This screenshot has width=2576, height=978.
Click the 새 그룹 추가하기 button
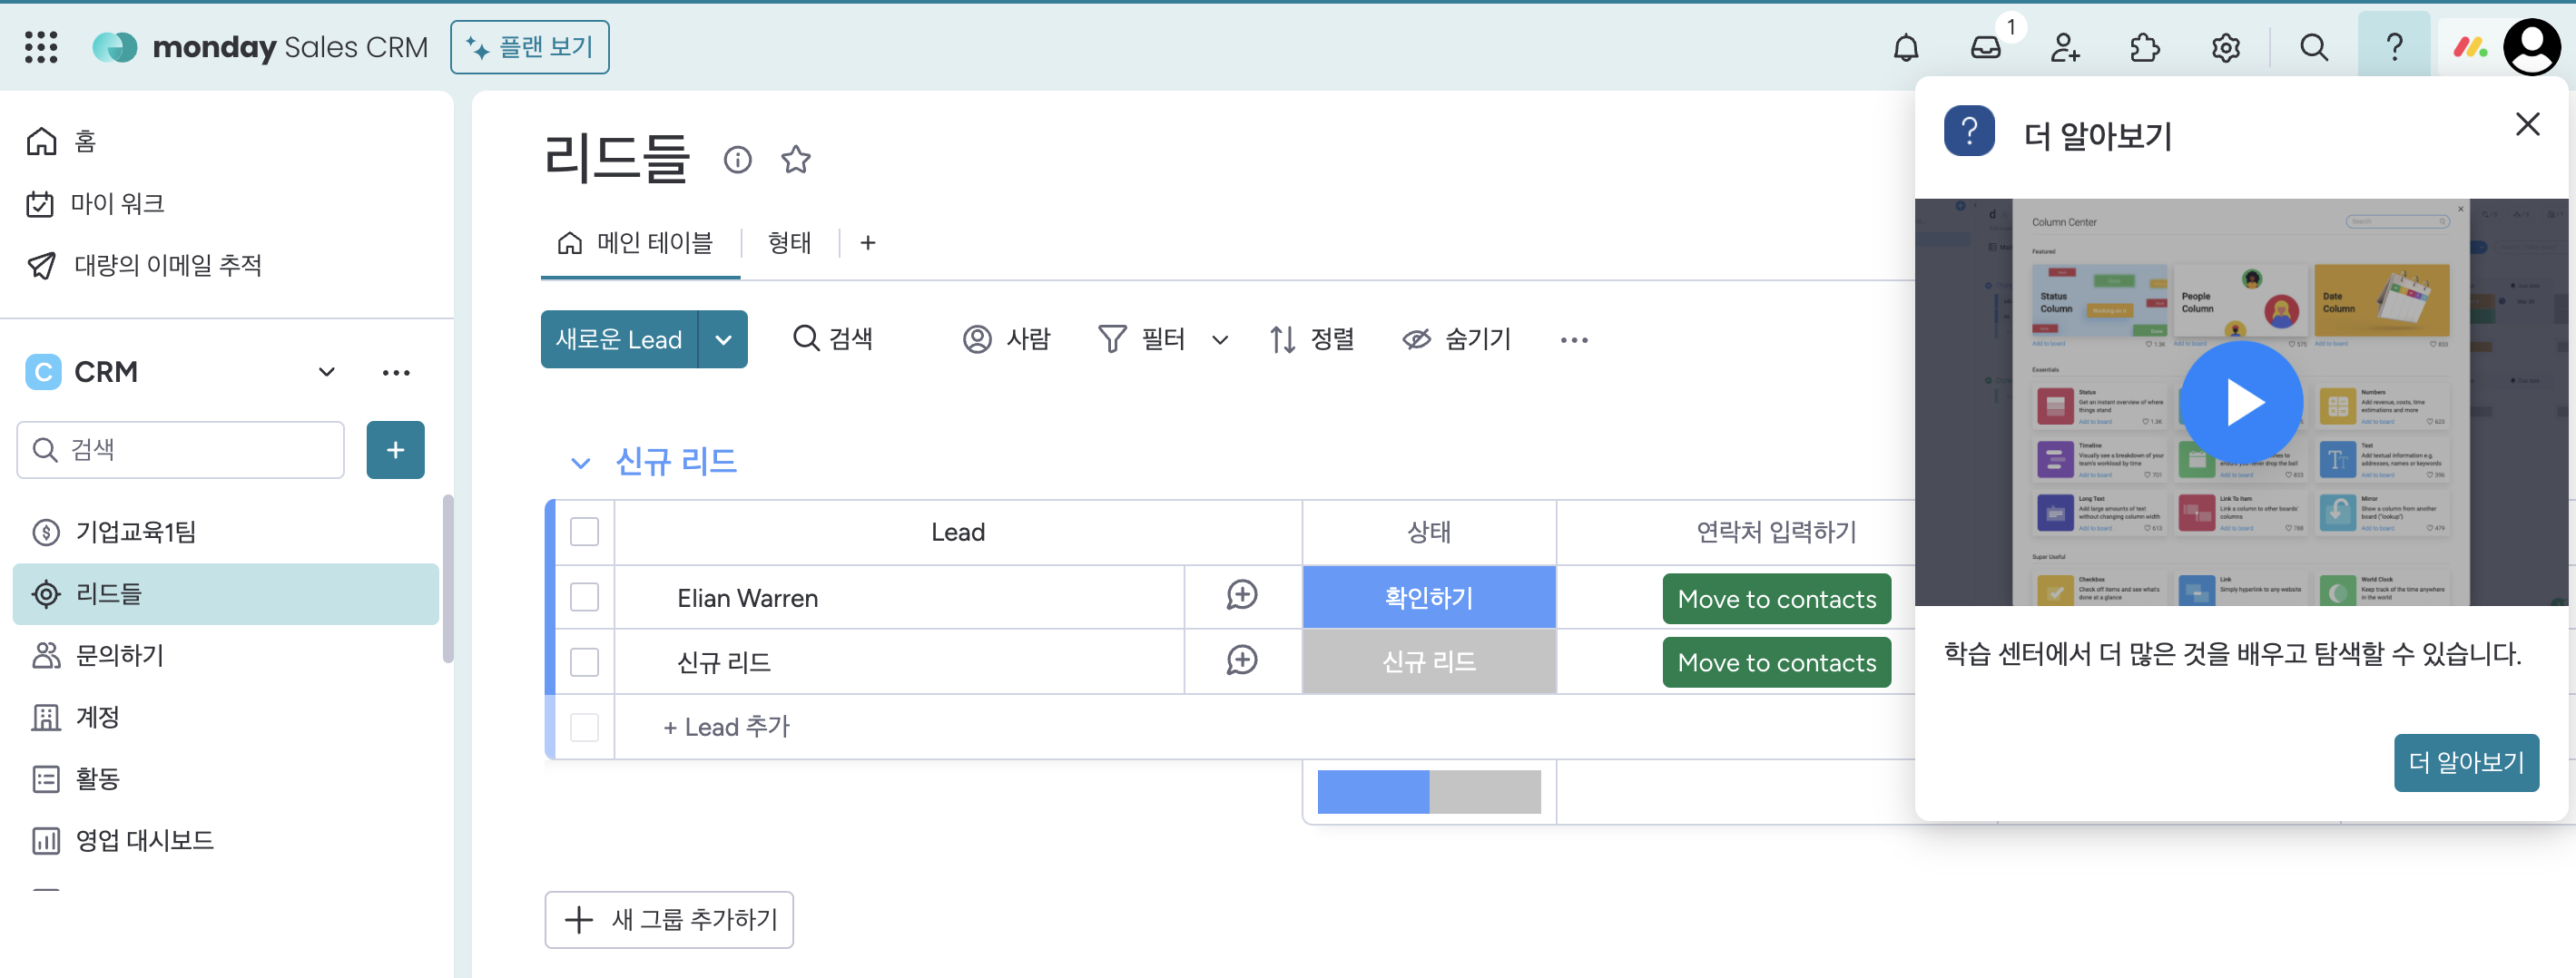(669, 919)
